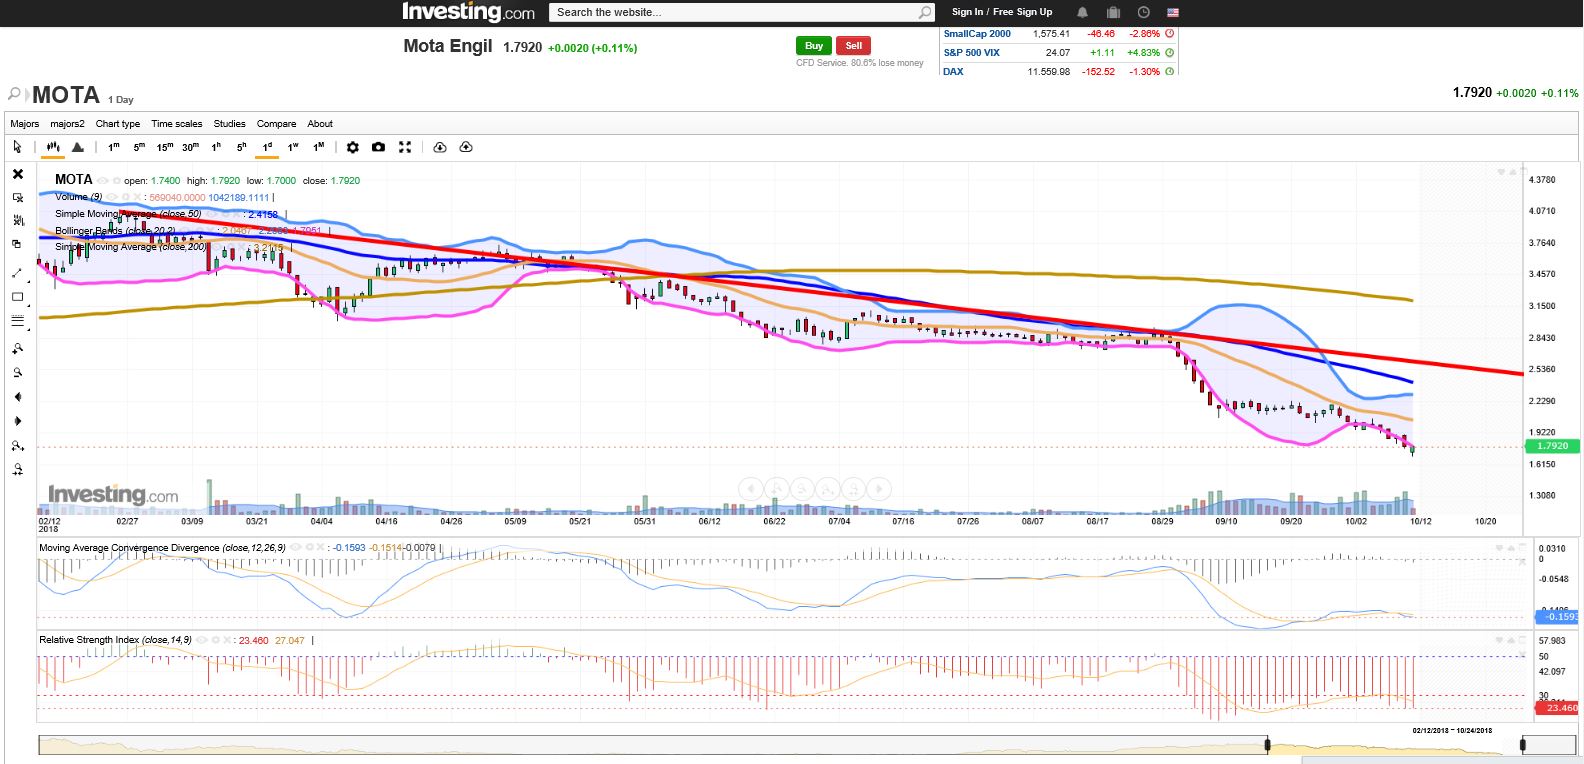Open notifications bell in header
Screen dimensions: 1584x764
(1082, 12)
